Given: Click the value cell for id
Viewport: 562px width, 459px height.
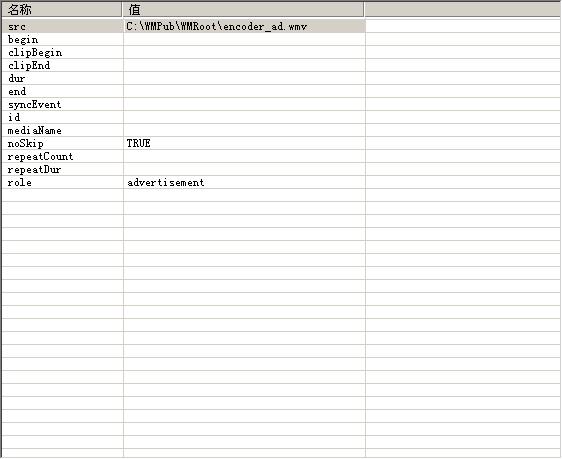Looking at the screenshot, I should pos(244,117).
